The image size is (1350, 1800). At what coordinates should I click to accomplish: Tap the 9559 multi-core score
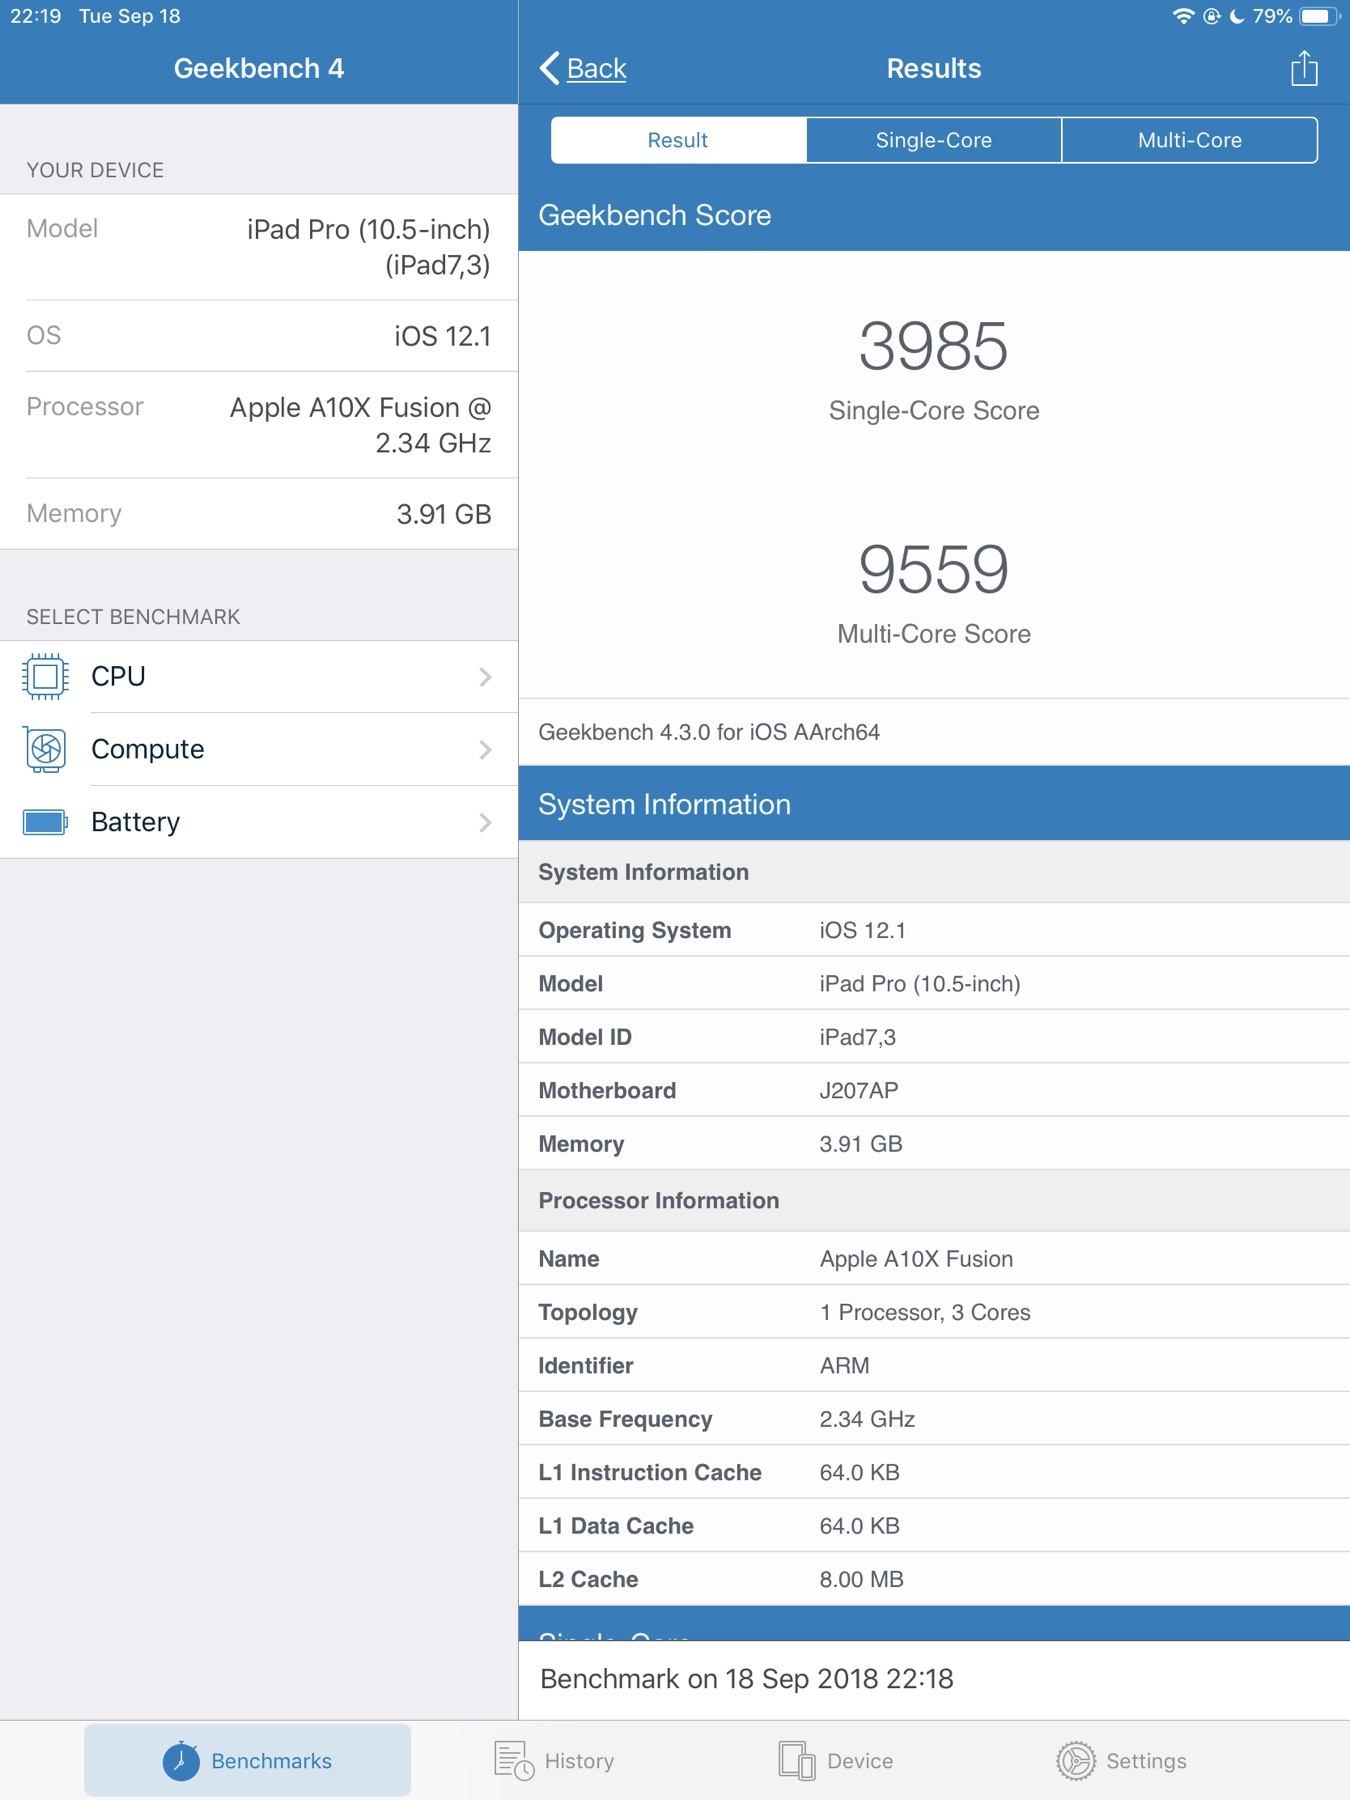point(933,569)
